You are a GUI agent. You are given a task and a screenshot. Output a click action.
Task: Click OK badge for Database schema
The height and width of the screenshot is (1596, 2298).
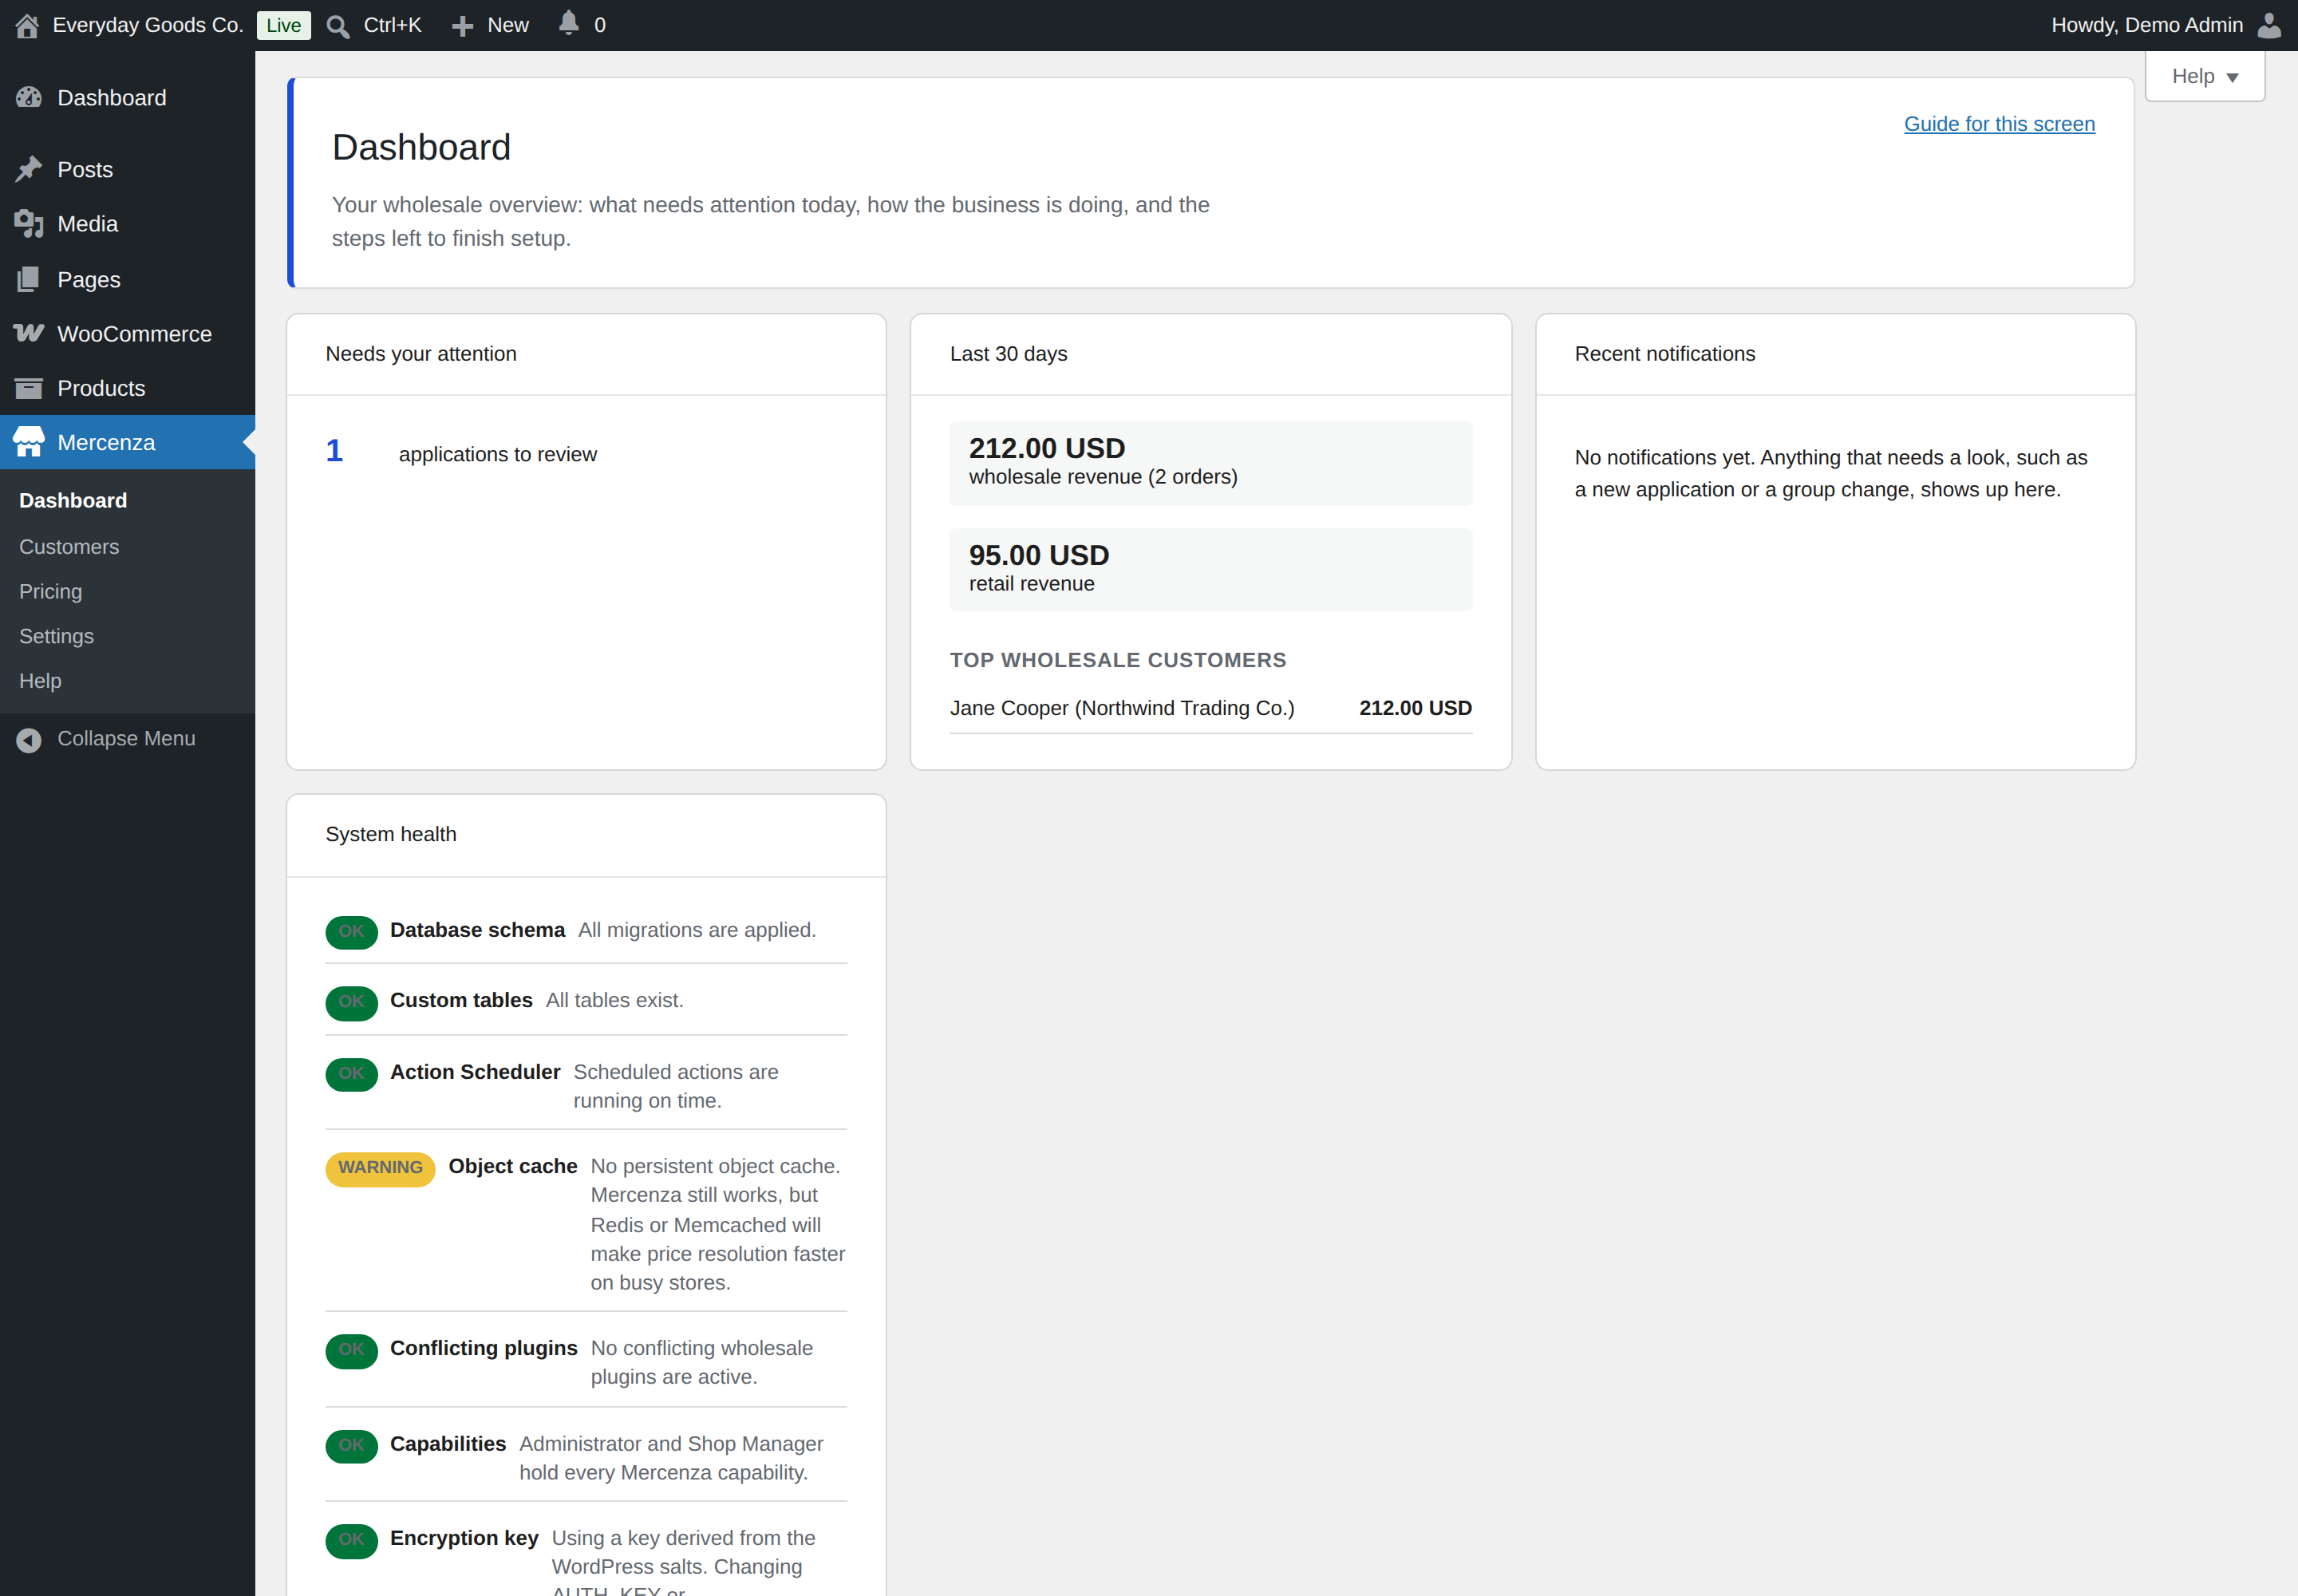point(351,932)
